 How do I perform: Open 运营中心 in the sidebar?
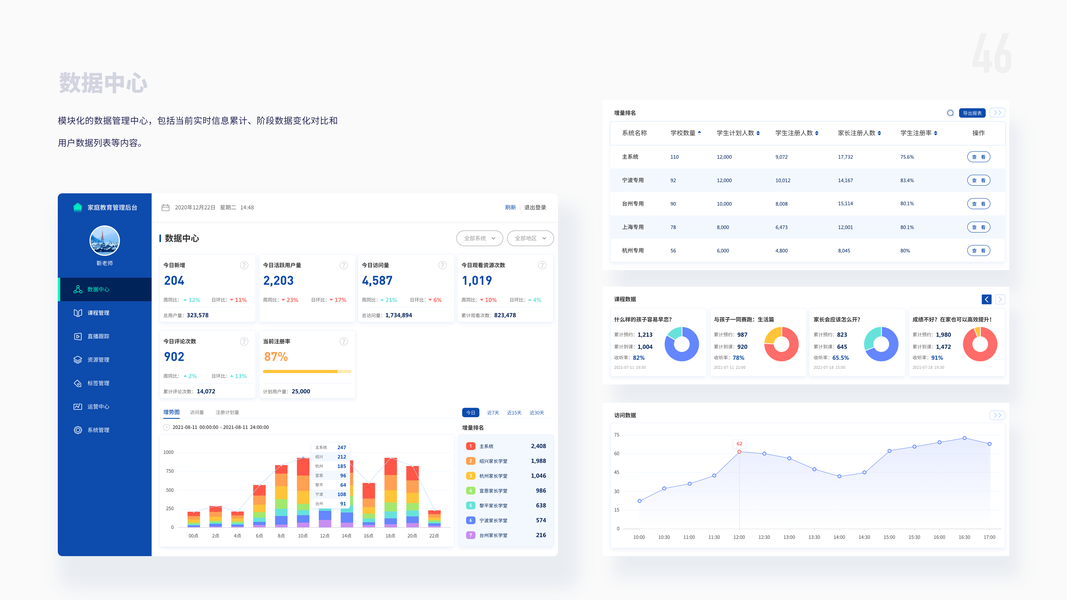(x=105, y=407)
